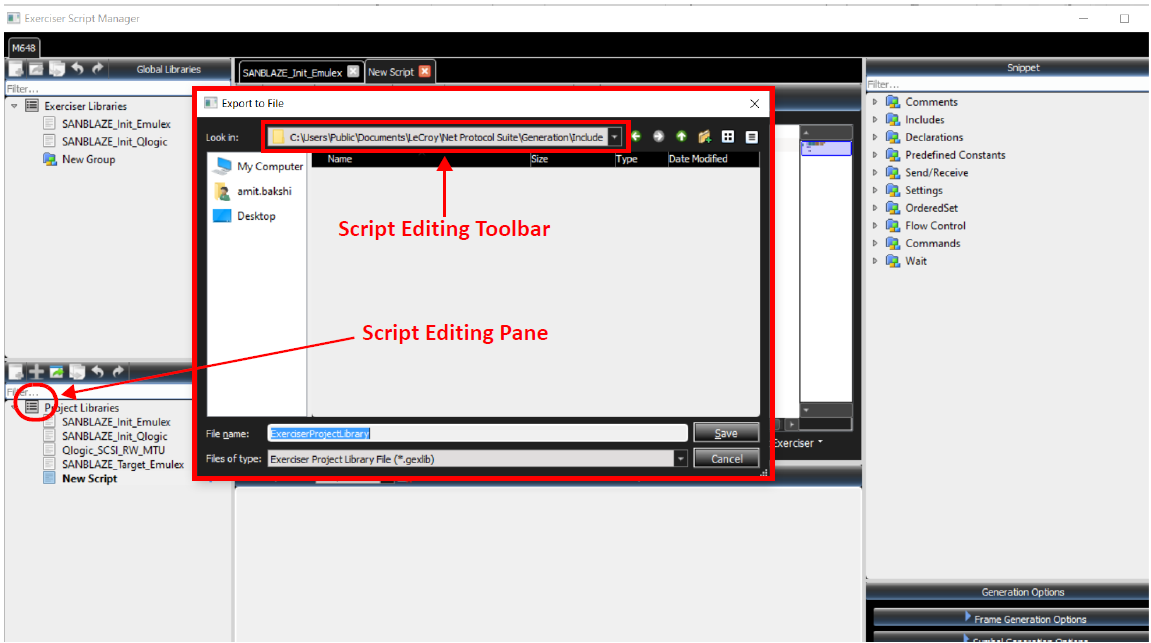Image resolution: width=1151 pixels, height=643 pixels.
Task: Select New Script in Project Libraries
Action: pyautogui.click(x=89, y=479)
